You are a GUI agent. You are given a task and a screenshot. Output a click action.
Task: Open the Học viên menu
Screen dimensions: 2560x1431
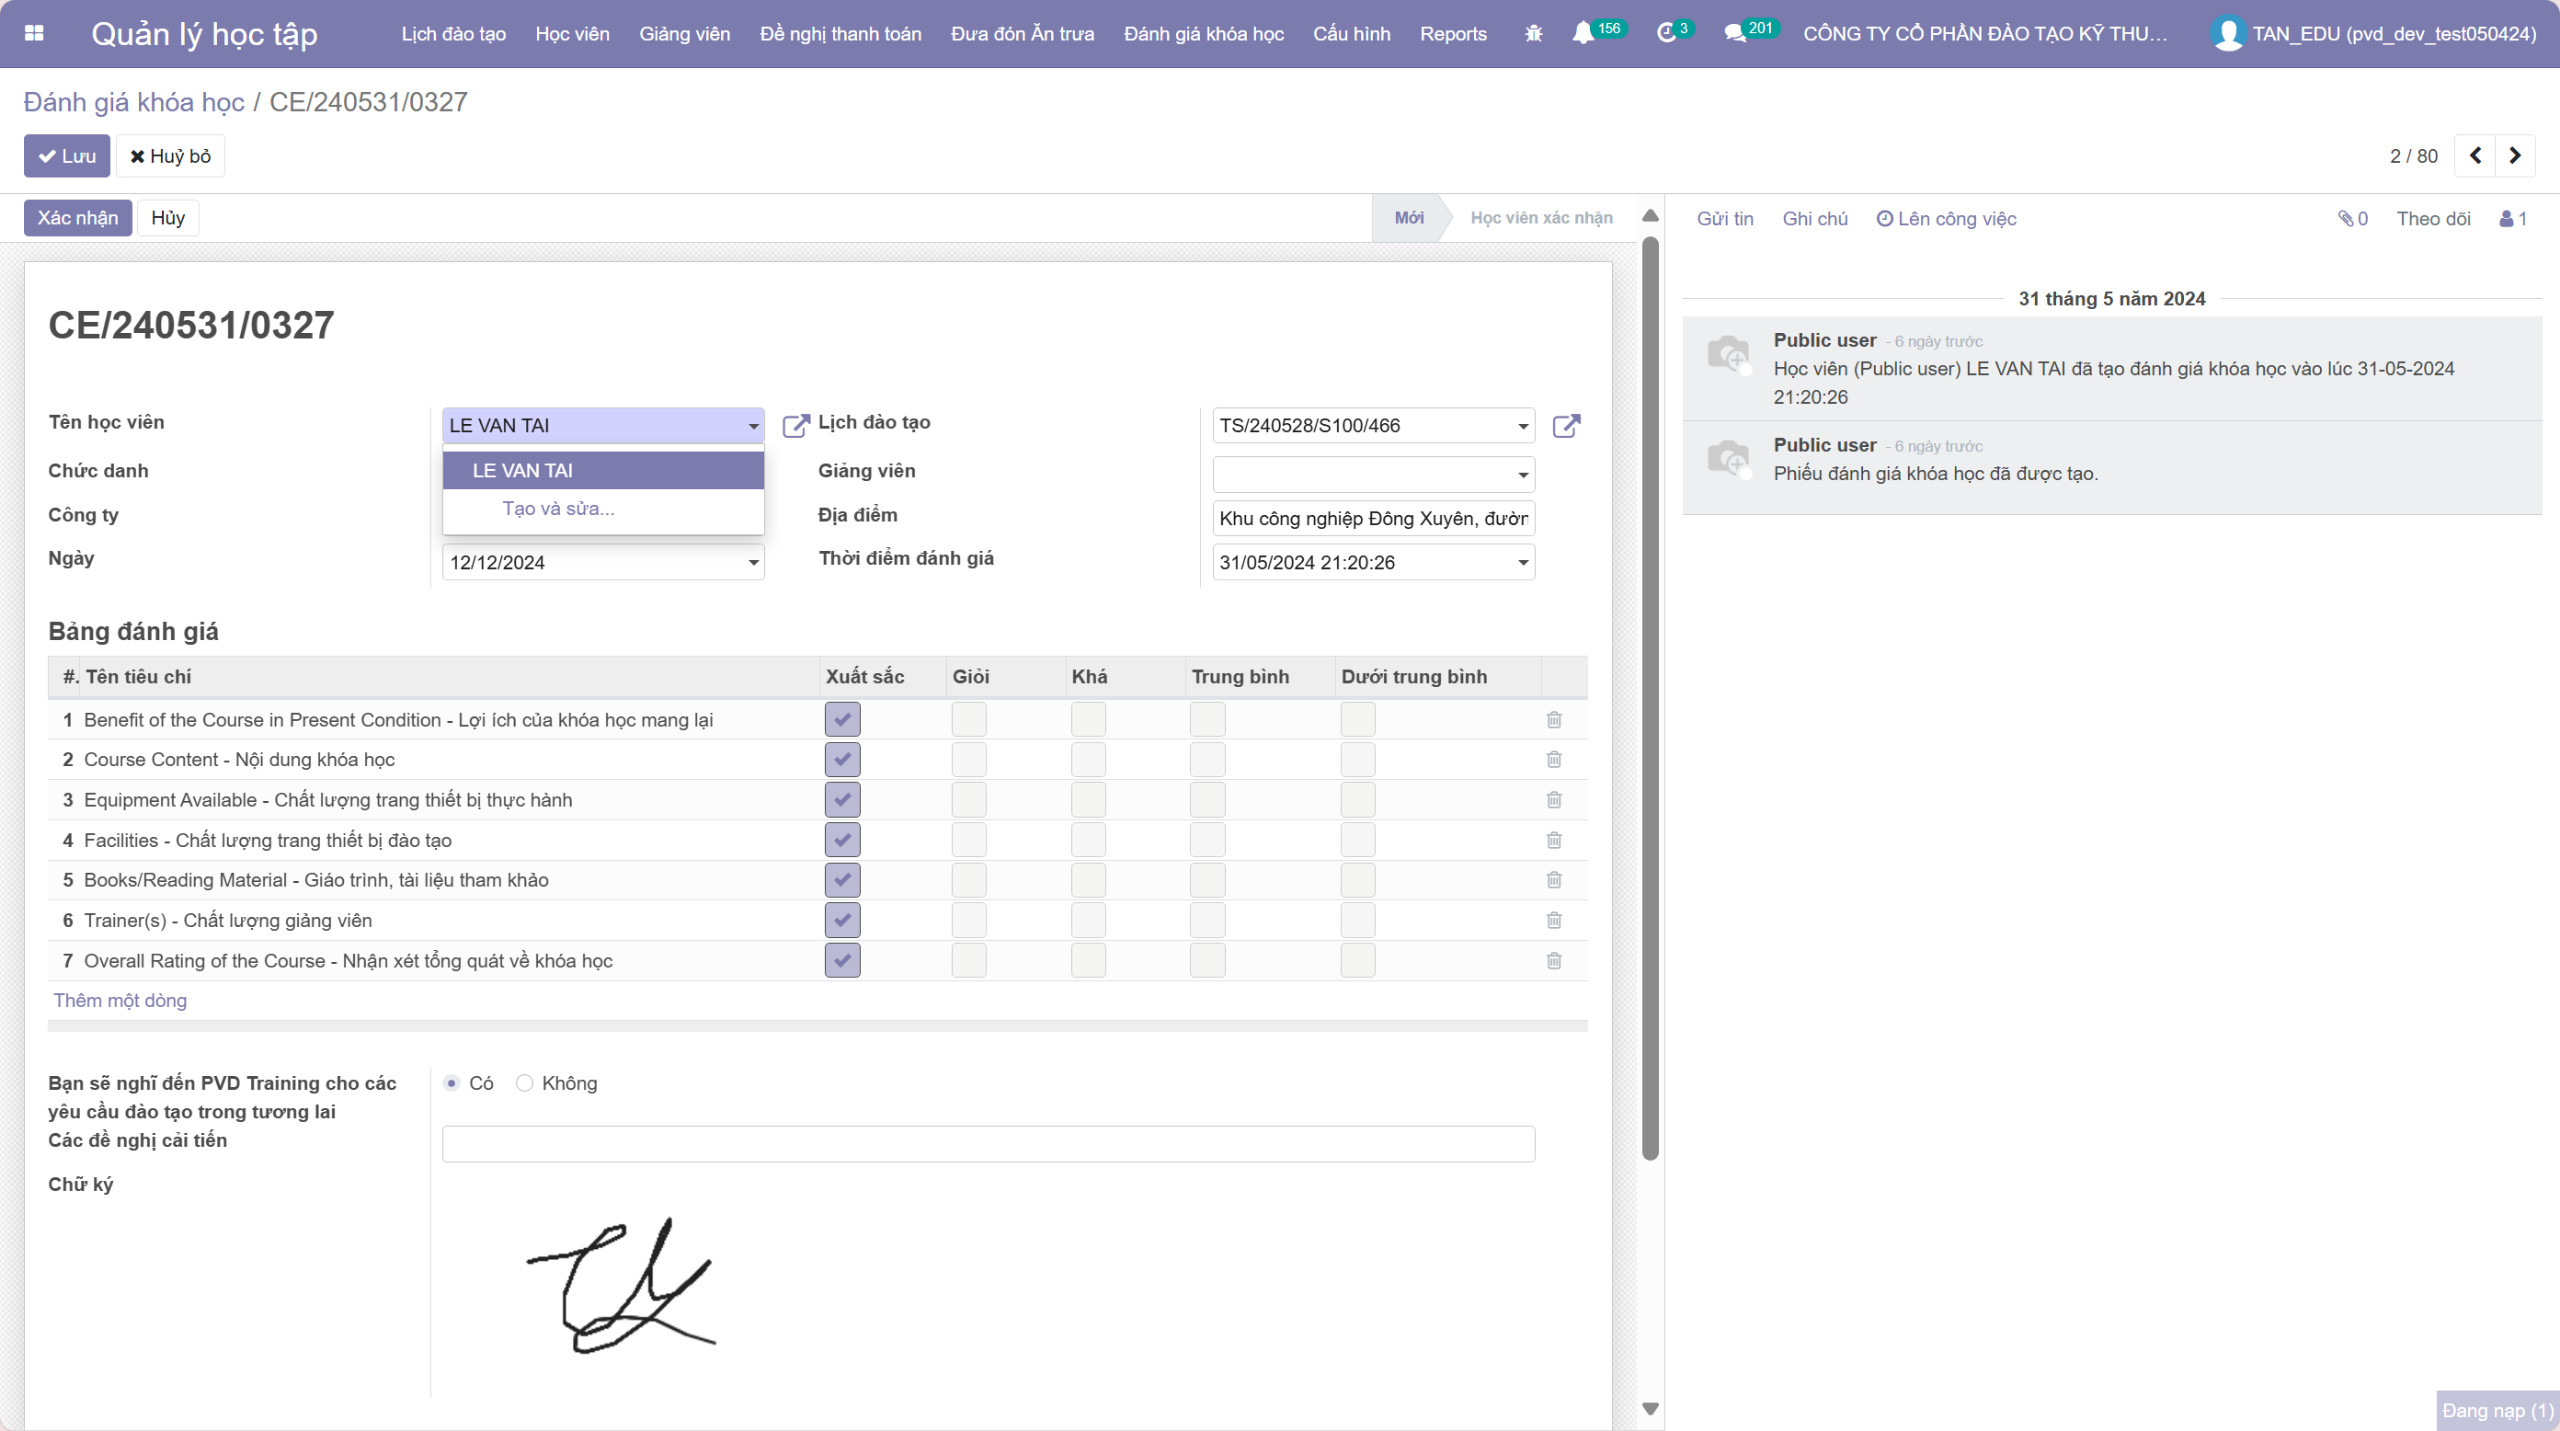[x=572, y=34]
